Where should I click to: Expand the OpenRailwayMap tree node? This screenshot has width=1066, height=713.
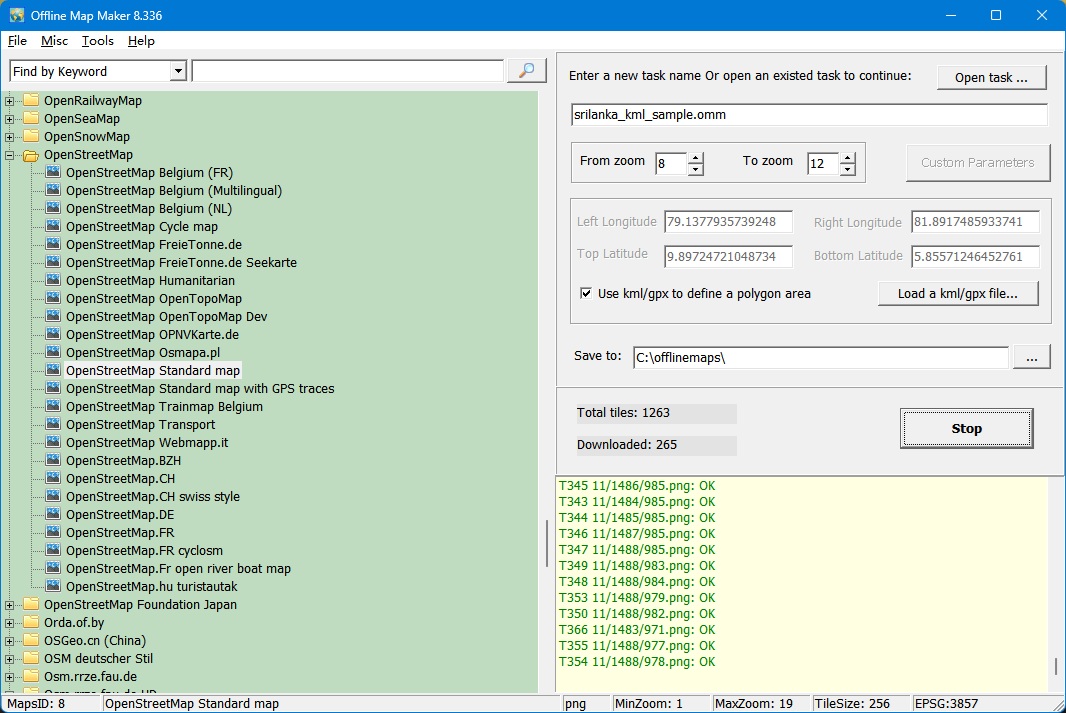tap(10, 101)
